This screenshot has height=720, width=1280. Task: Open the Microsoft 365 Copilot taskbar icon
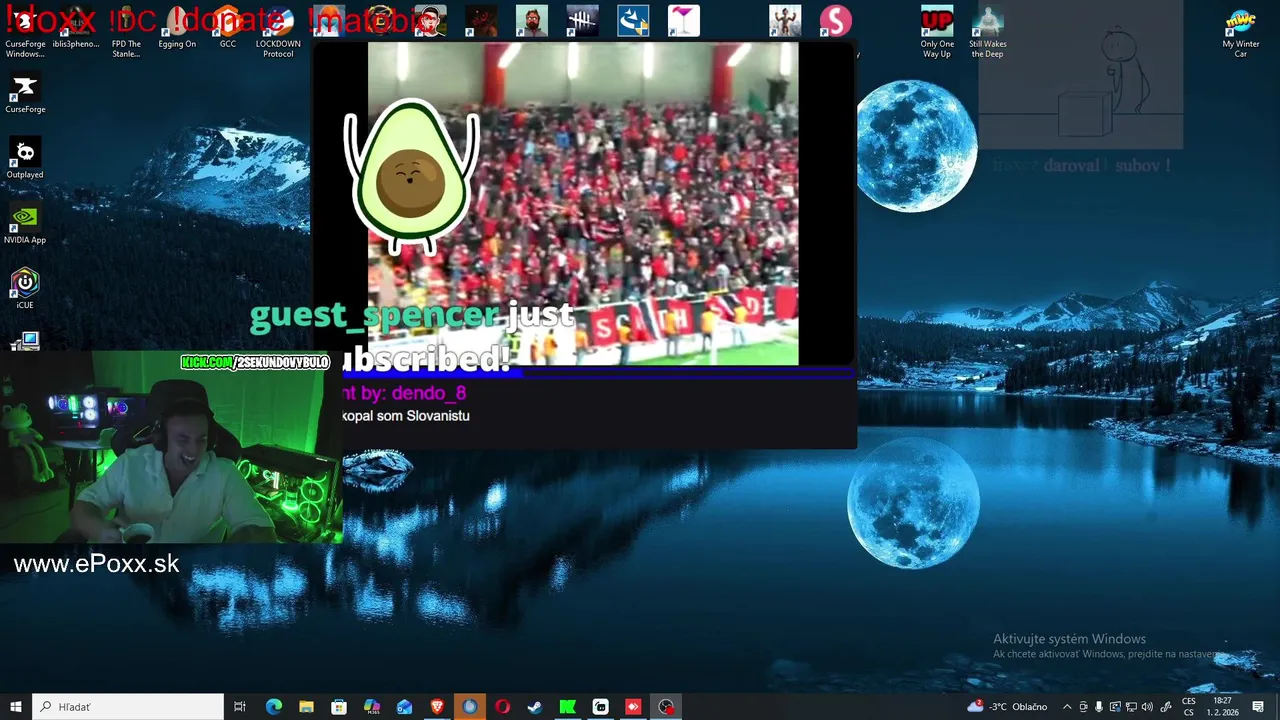(372, 707)
